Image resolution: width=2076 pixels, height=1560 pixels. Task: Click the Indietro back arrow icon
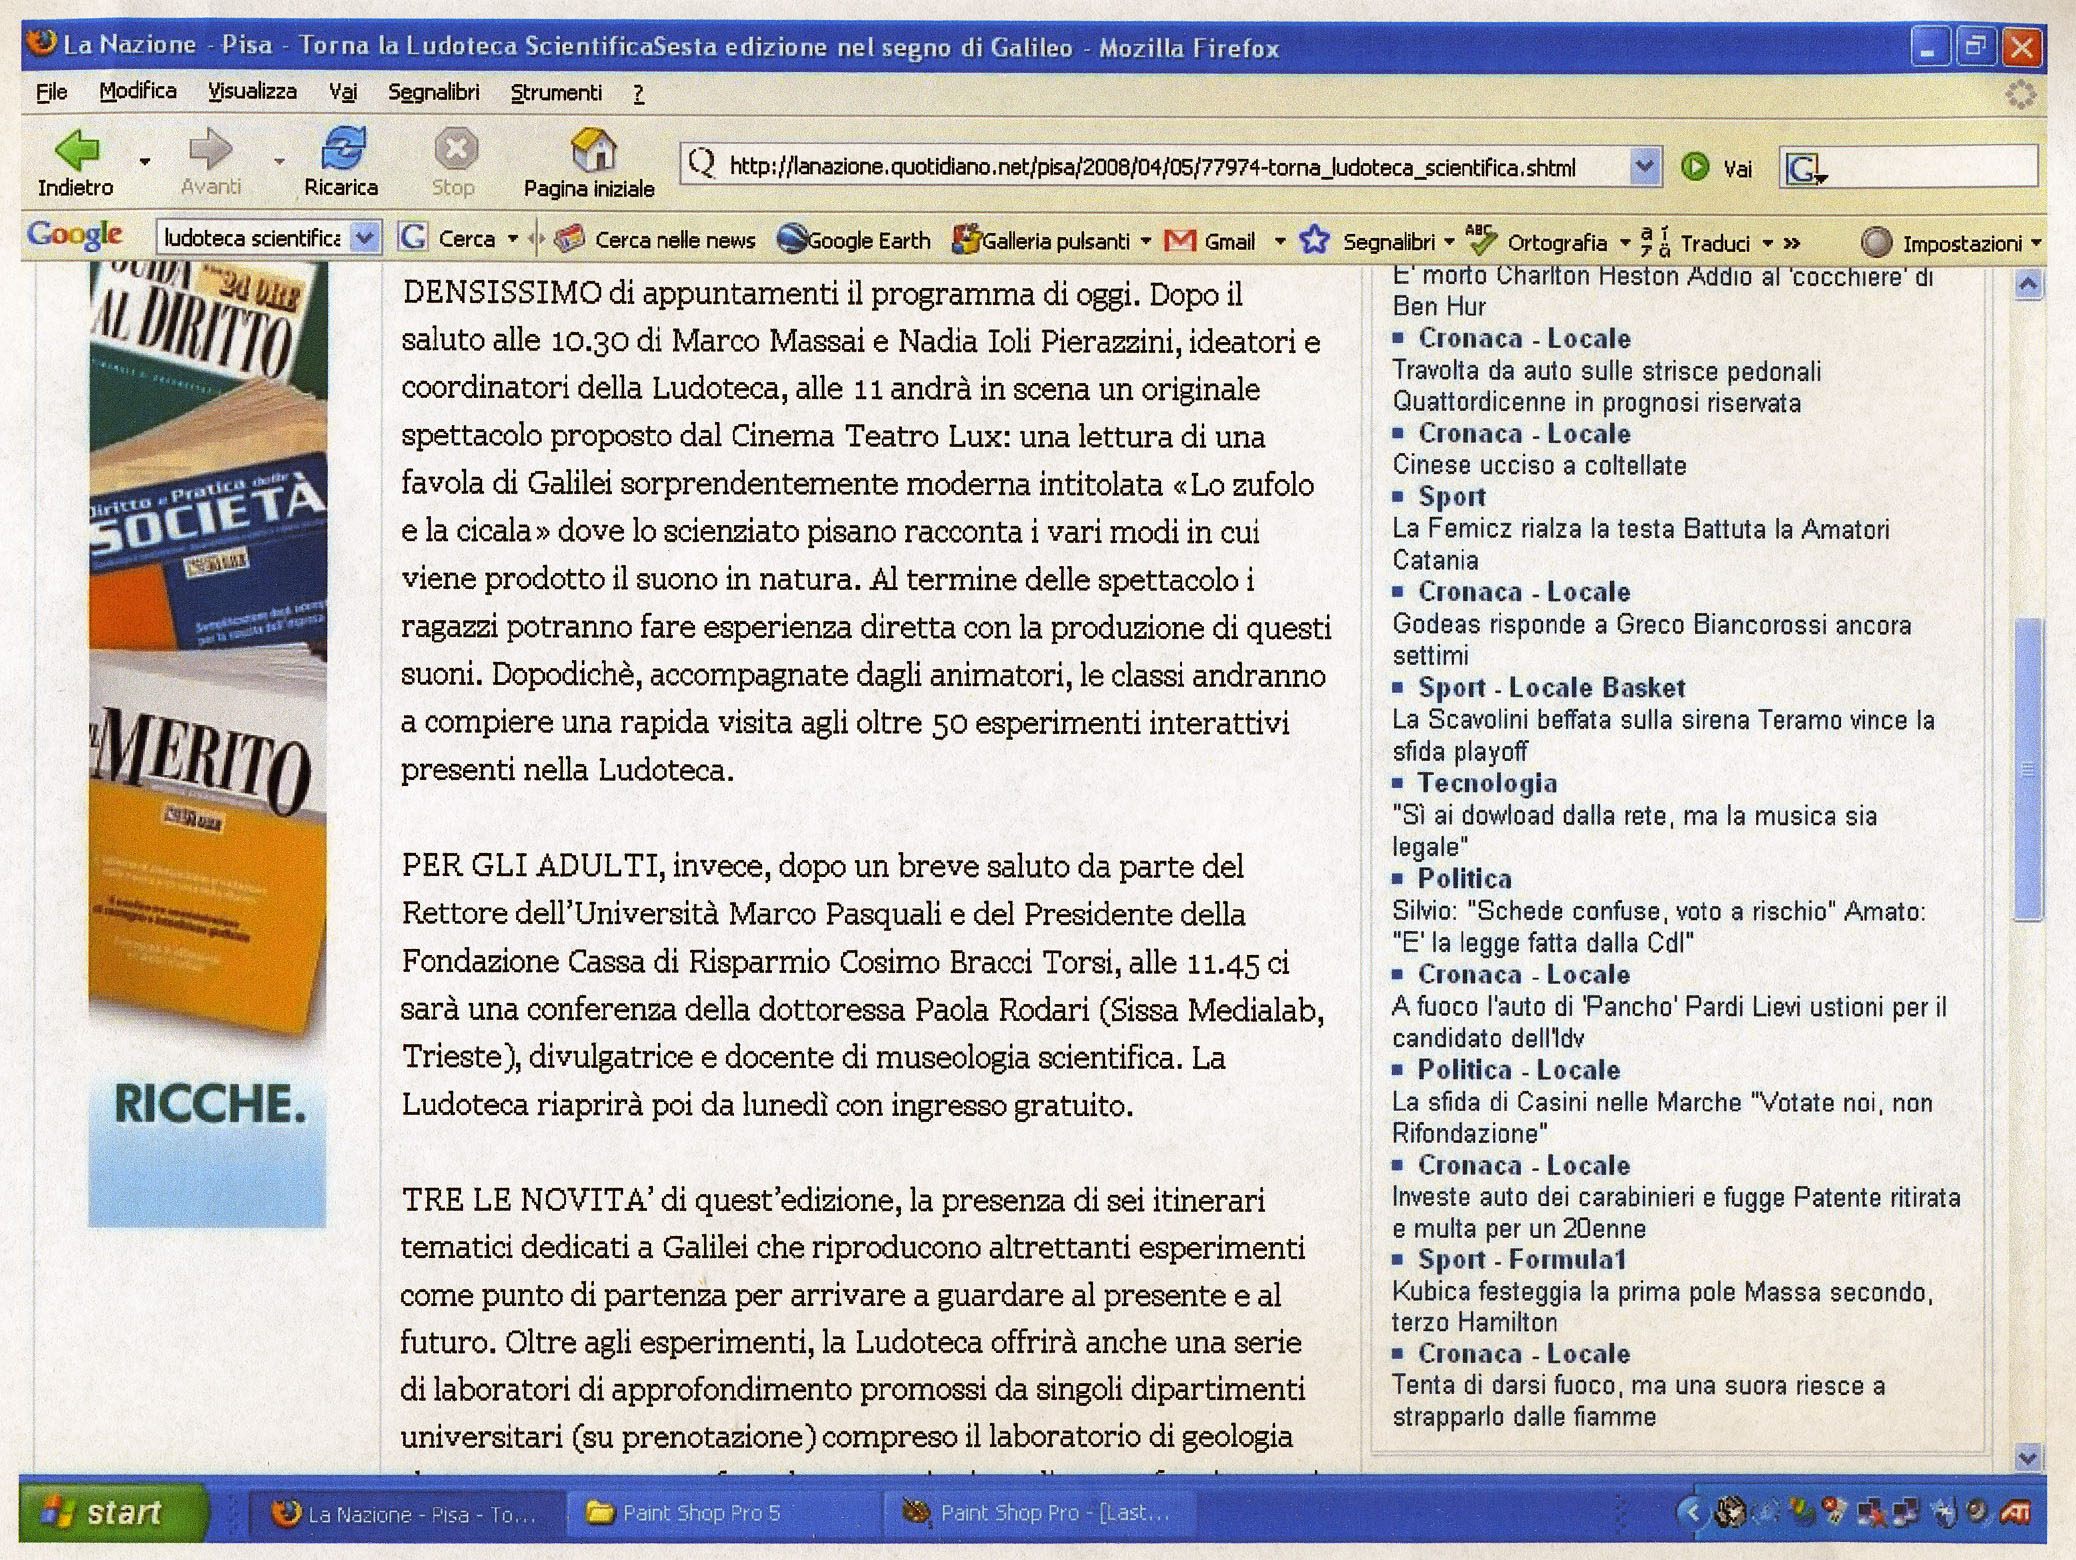76,150
